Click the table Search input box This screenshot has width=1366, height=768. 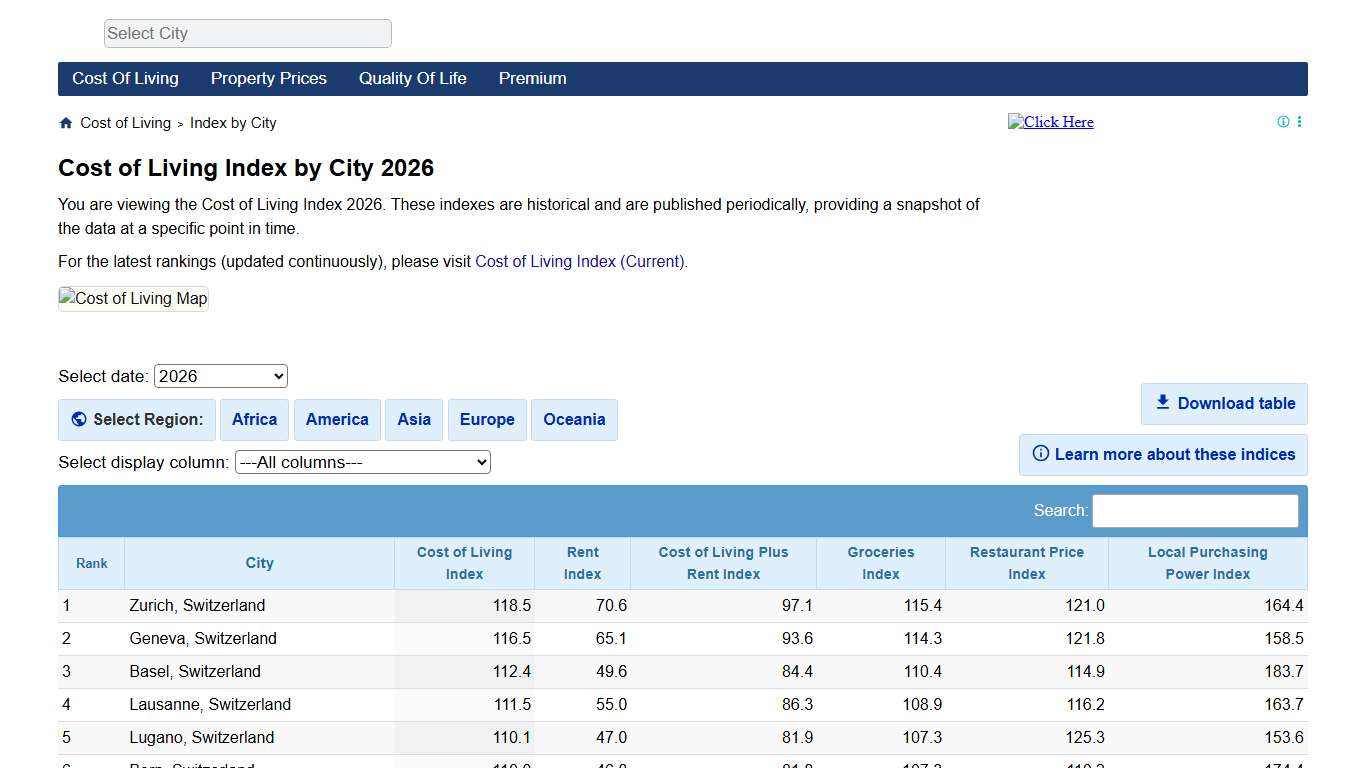(1194, 510)
